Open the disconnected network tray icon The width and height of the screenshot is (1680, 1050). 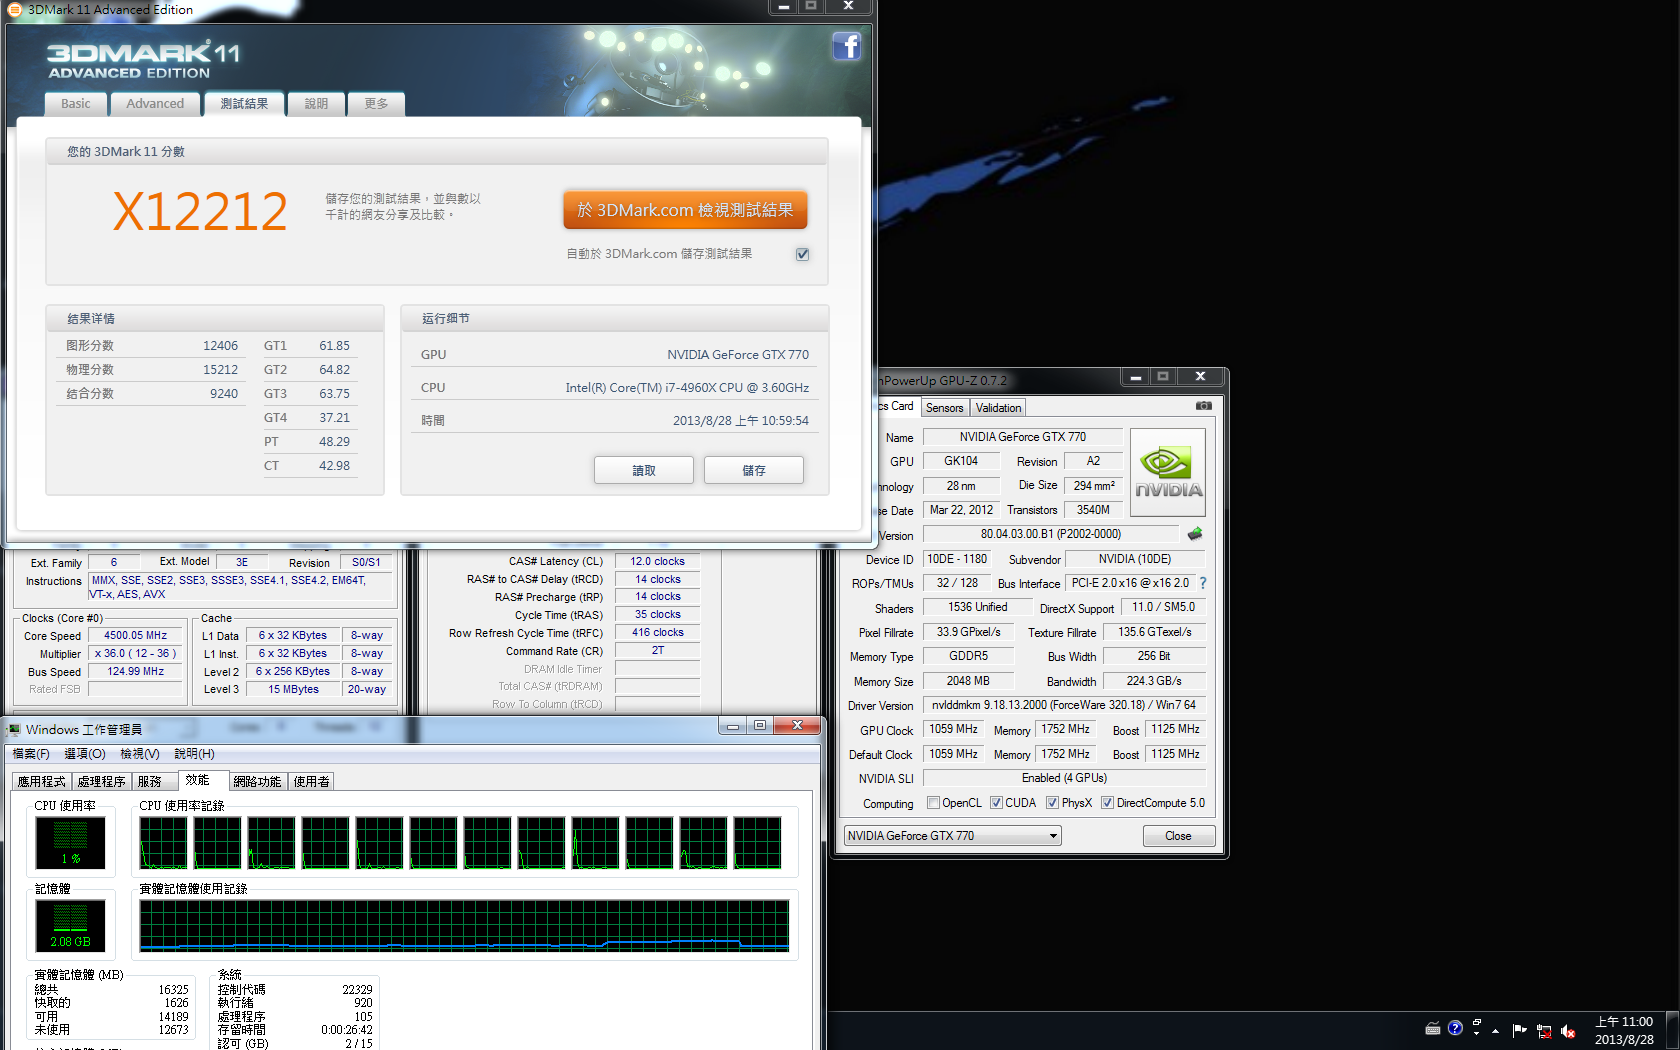pos(1544,1031)
